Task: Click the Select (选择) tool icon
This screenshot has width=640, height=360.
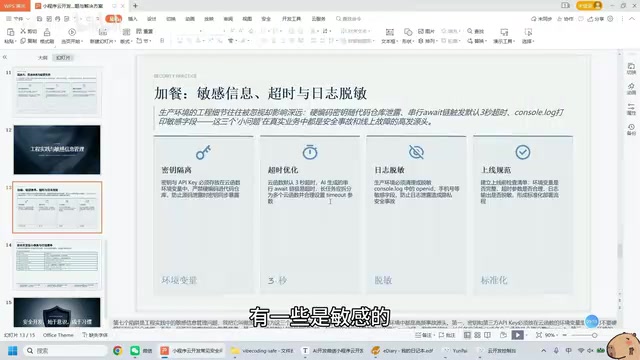Action: coord(528,32)
